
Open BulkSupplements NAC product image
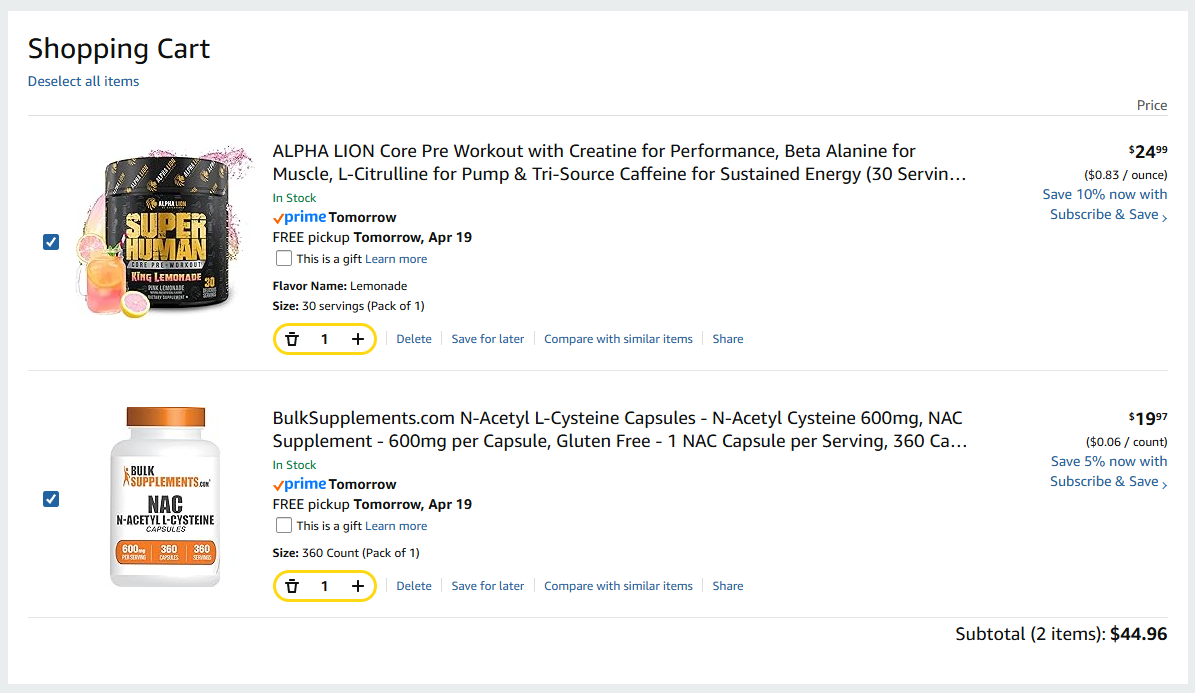[165, 497]
